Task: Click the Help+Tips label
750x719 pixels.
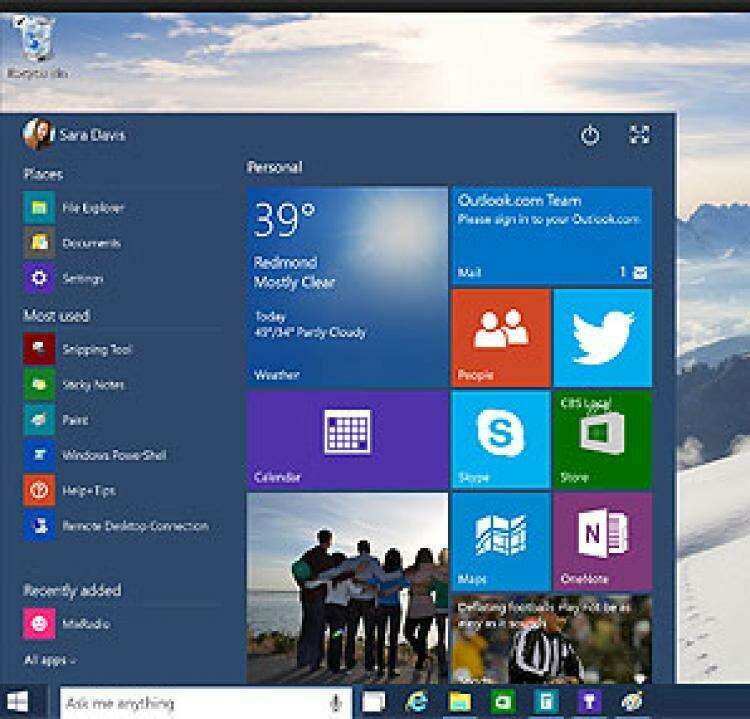Action: point(89,491)
